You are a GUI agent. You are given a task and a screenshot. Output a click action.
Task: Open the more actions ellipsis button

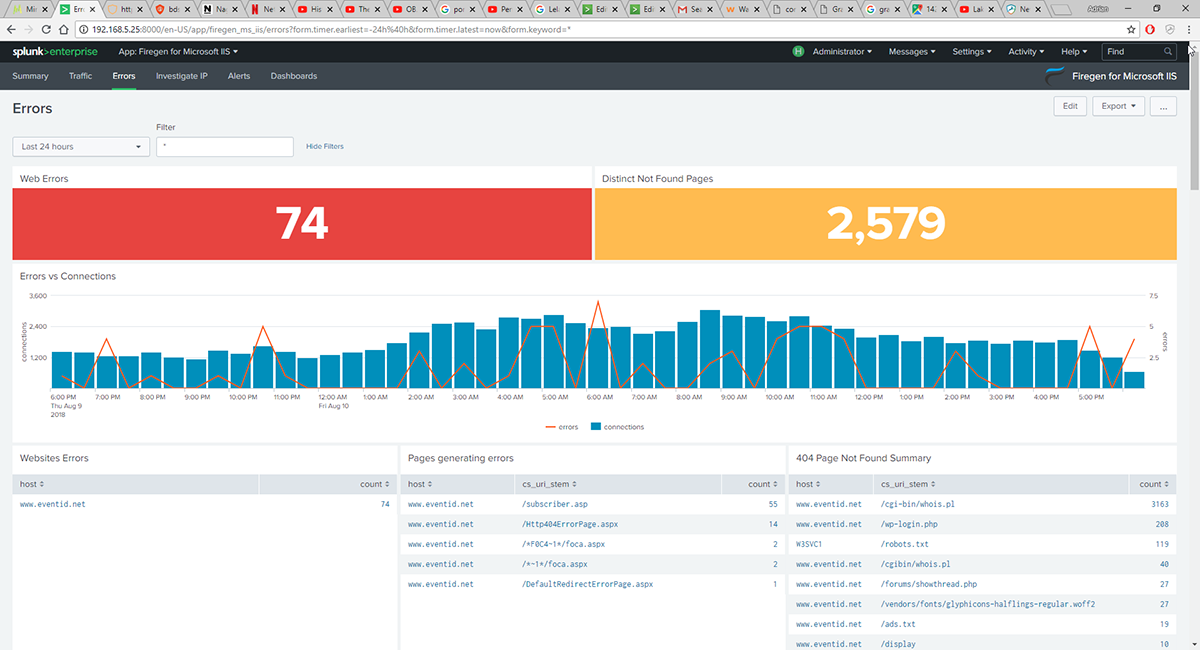pyautogui.click(x=1162, y=106)
